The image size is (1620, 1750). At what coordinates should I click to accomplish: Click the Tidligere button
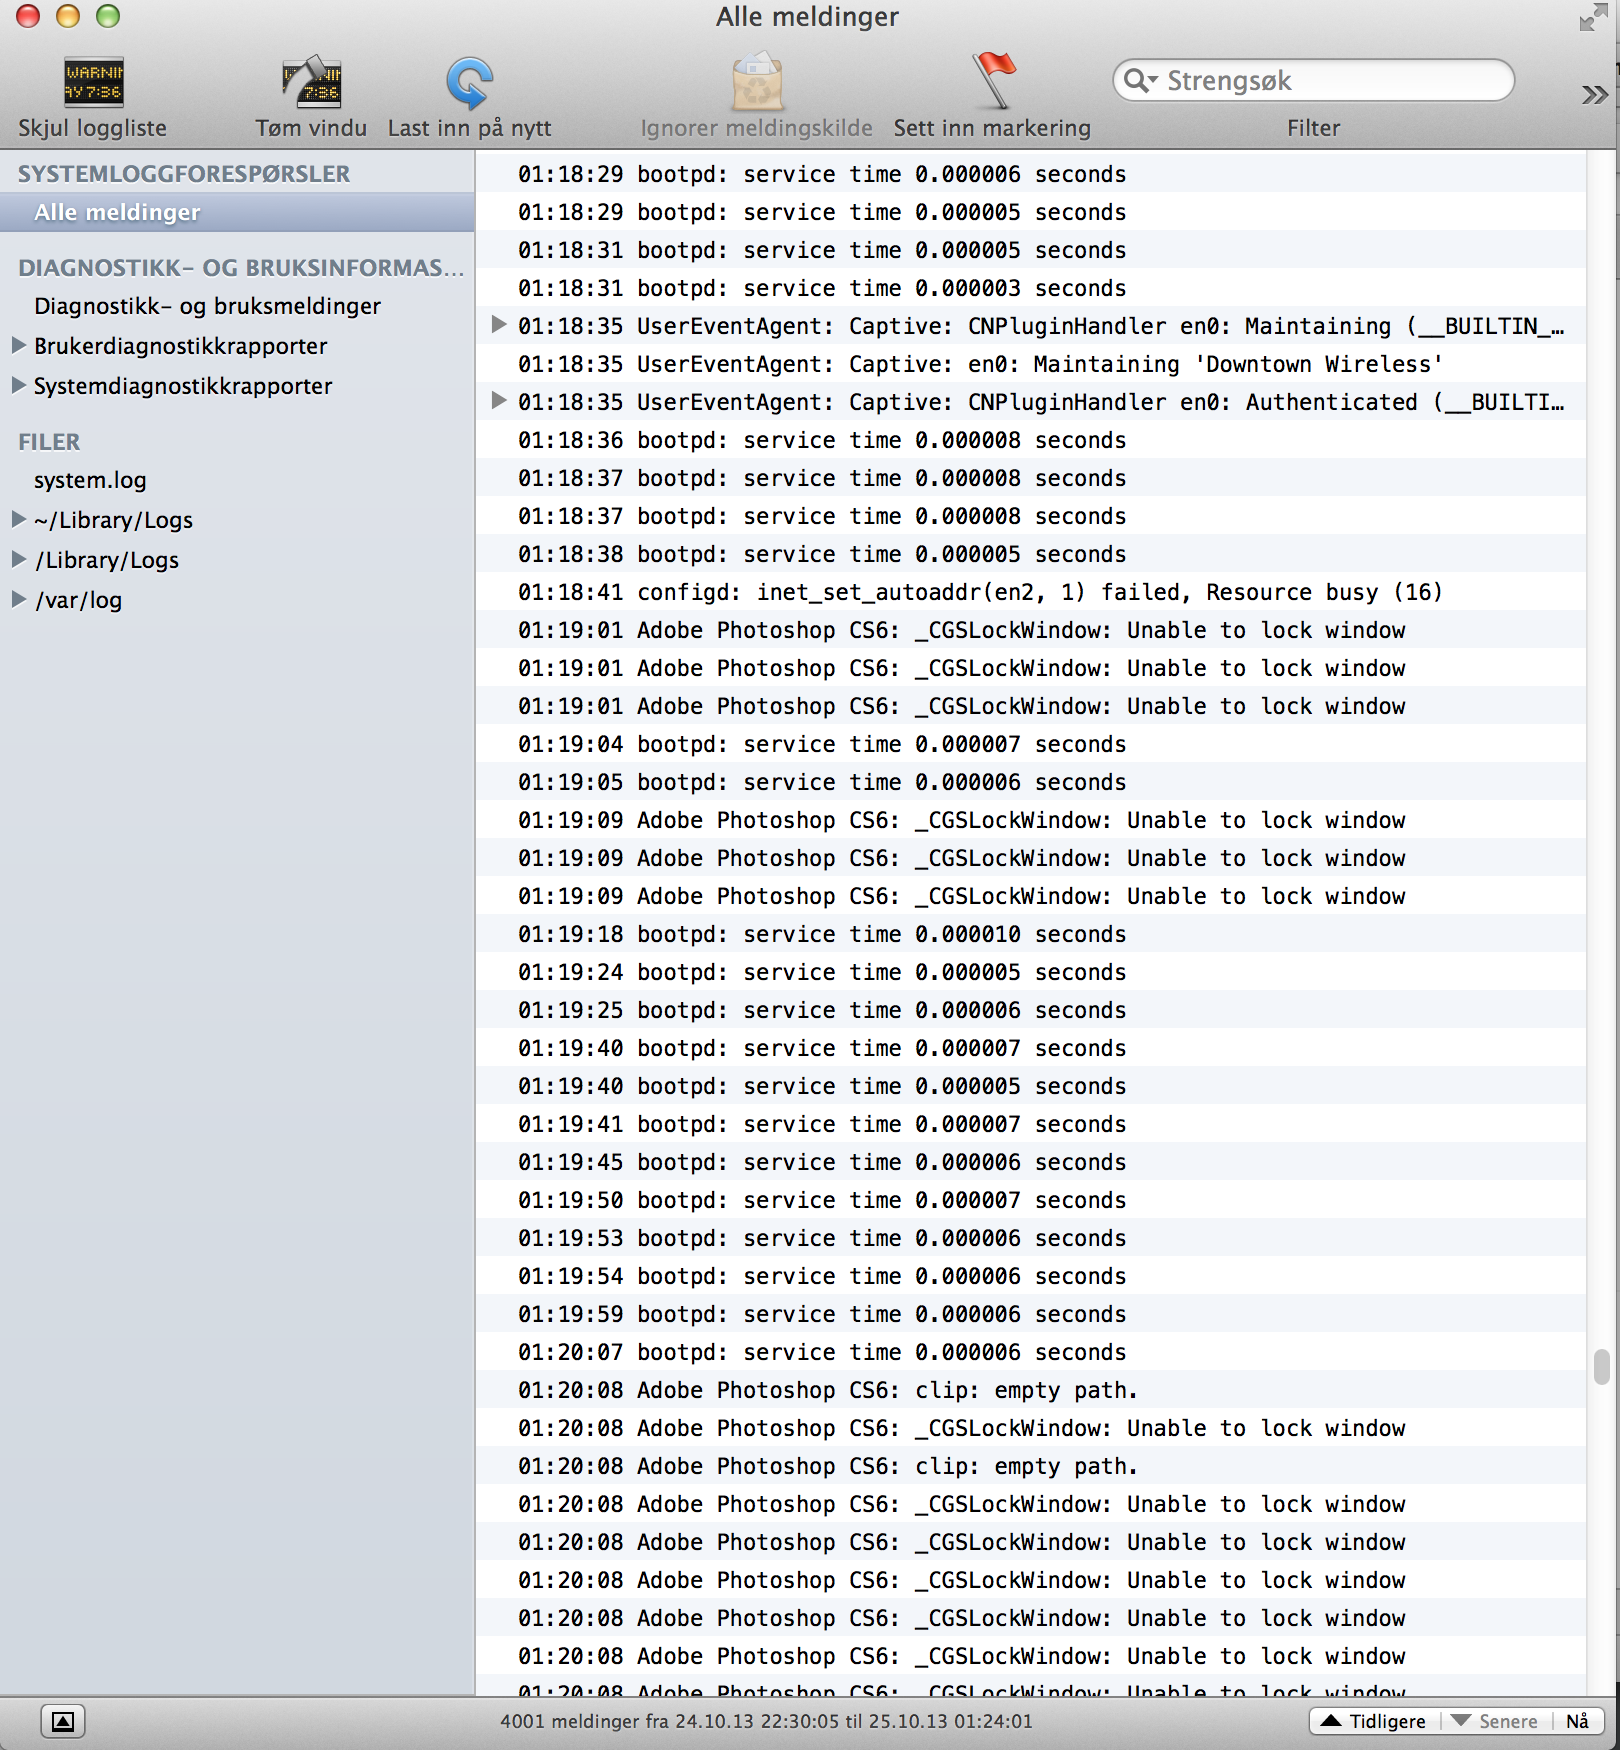1374,1721
